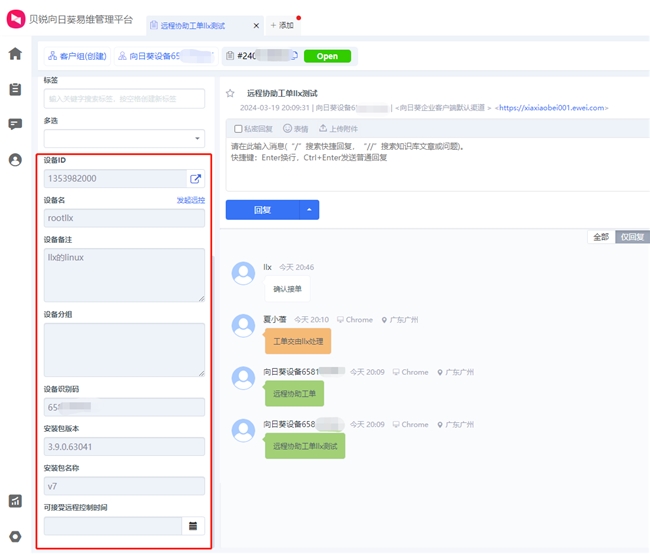Click the 表情 emoji button

coord(296,129)
